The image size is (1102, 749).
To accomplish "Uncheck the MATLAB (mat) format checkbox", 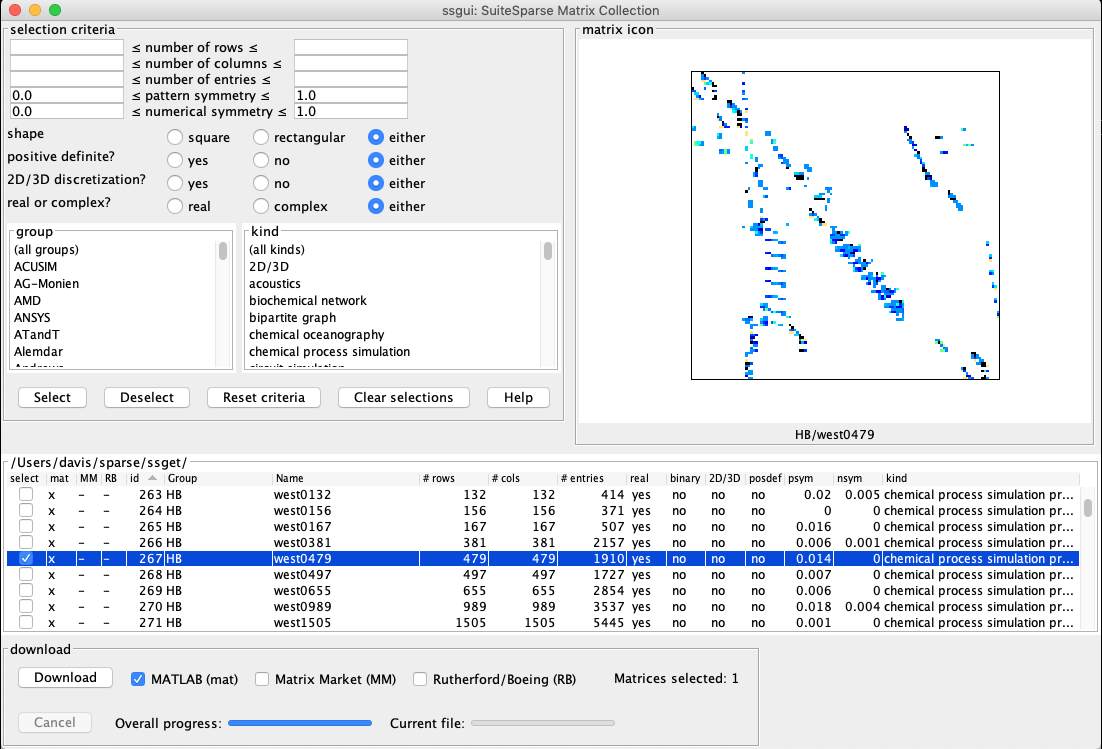I will click(x=139, y=679).
